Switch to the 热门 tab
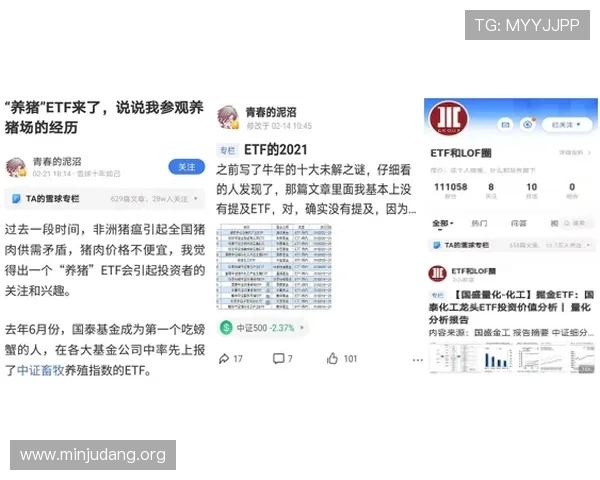The height and width of the screenshot is (480, 600). (x=479, y=224)
